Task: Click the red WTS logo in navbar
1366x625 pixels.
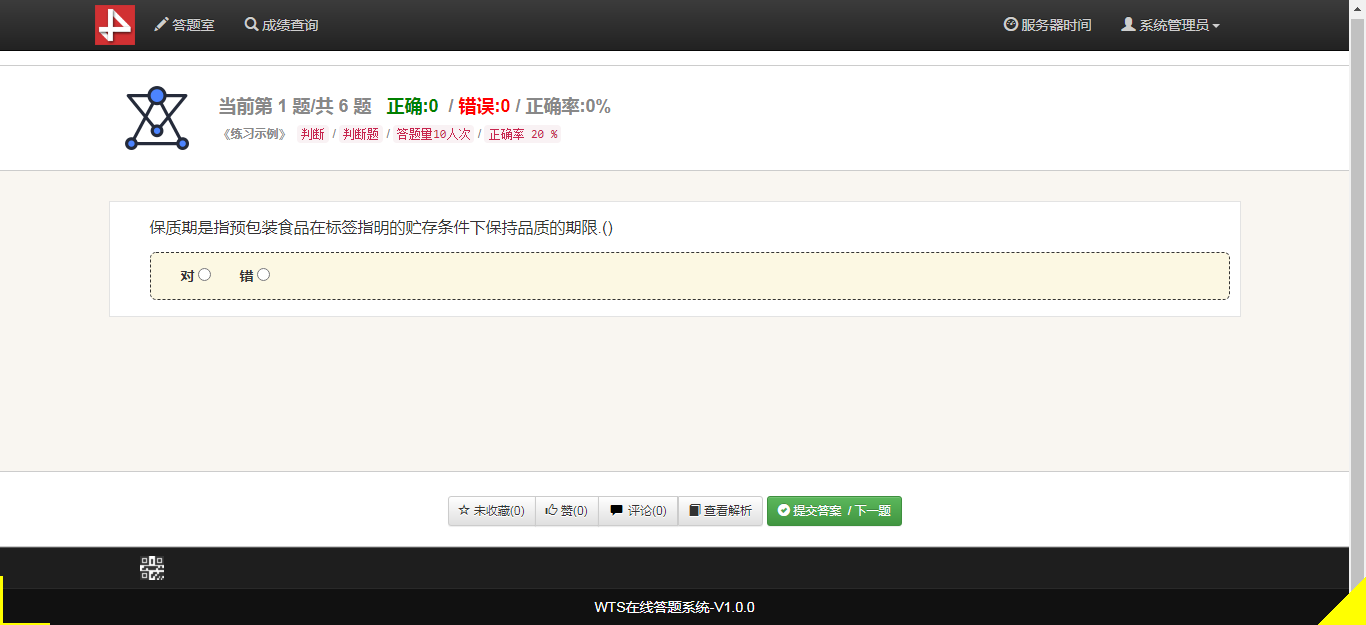Action: click(115, 25)
